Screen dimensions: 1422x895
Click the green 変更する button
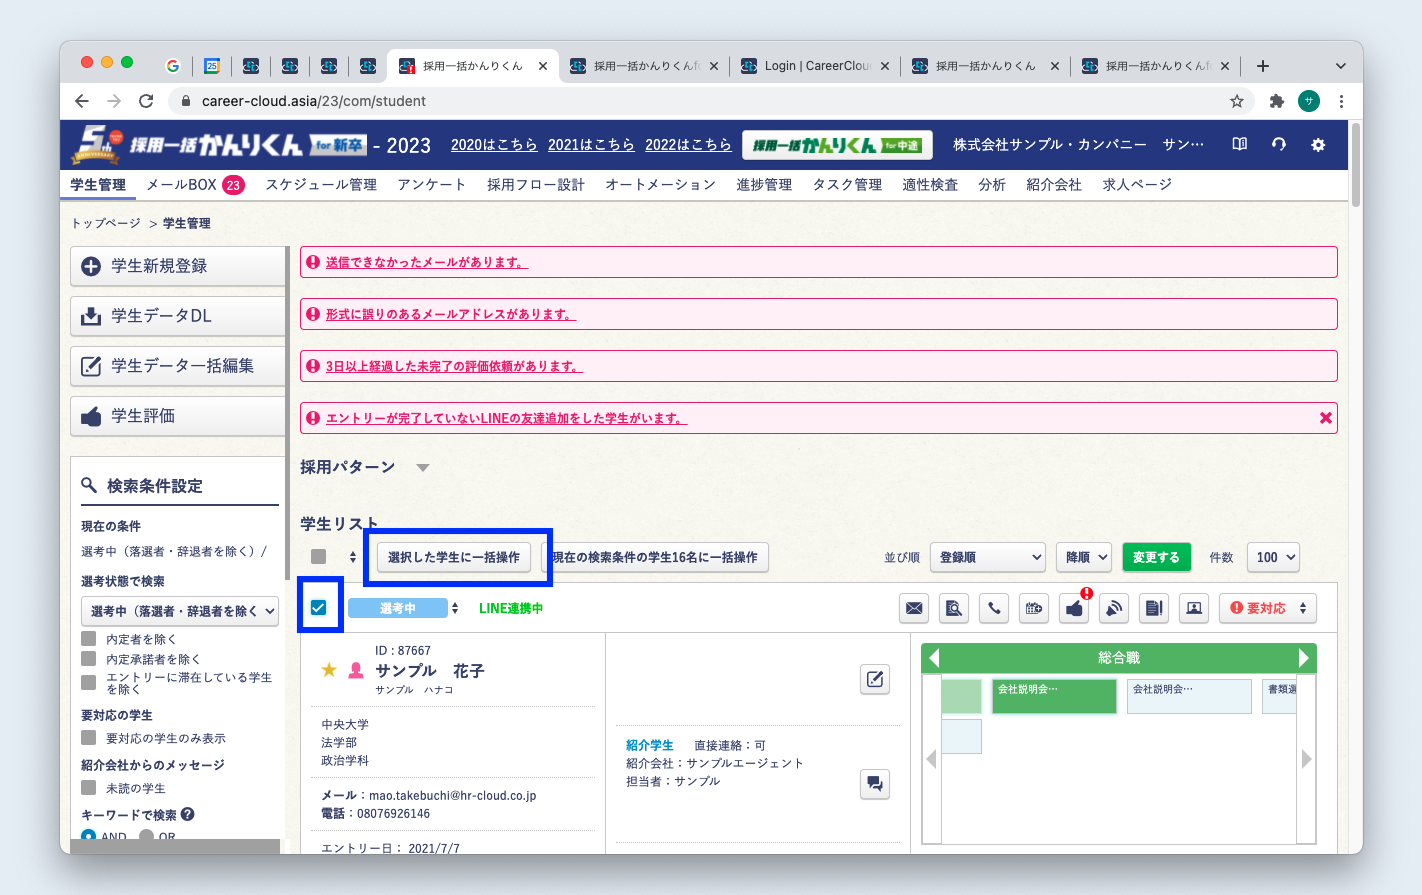coord(1156,557)
